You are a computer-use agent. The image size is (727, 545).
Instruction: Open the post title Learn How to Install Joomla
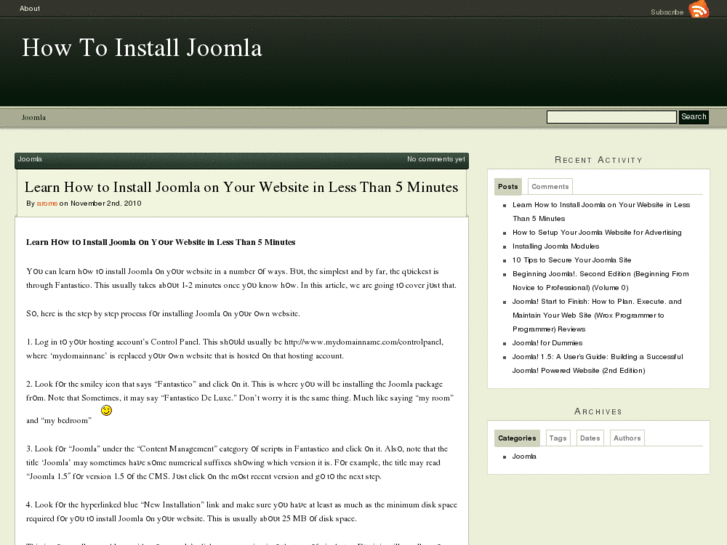click(x=241, y=187)
